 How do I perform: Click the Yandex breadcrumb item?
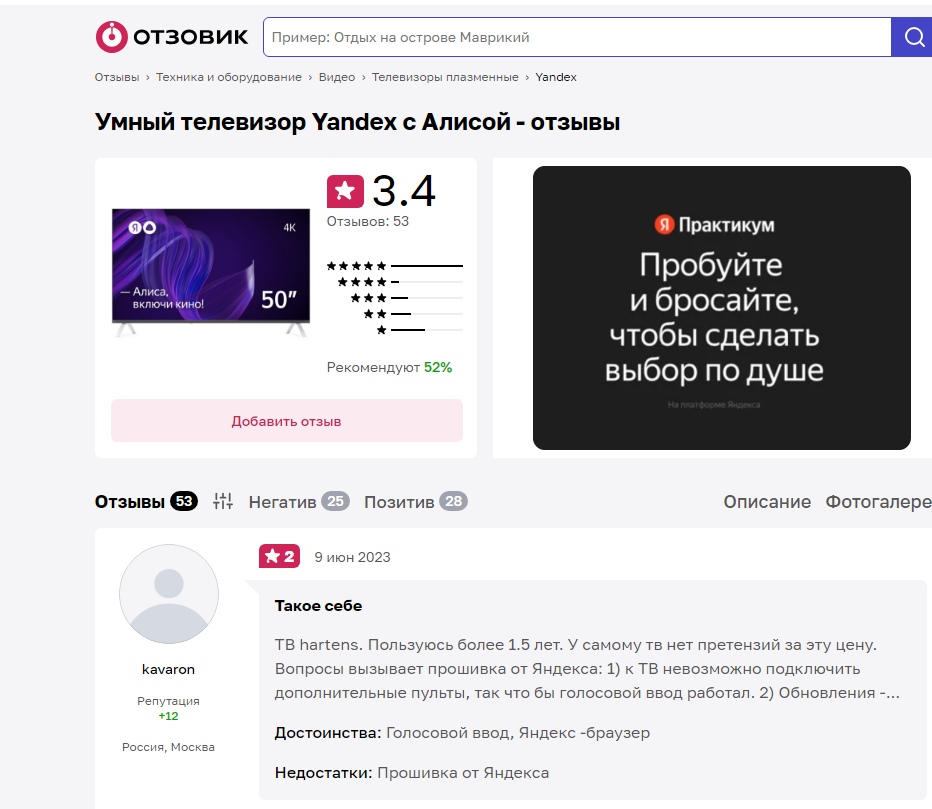[556, 77]
